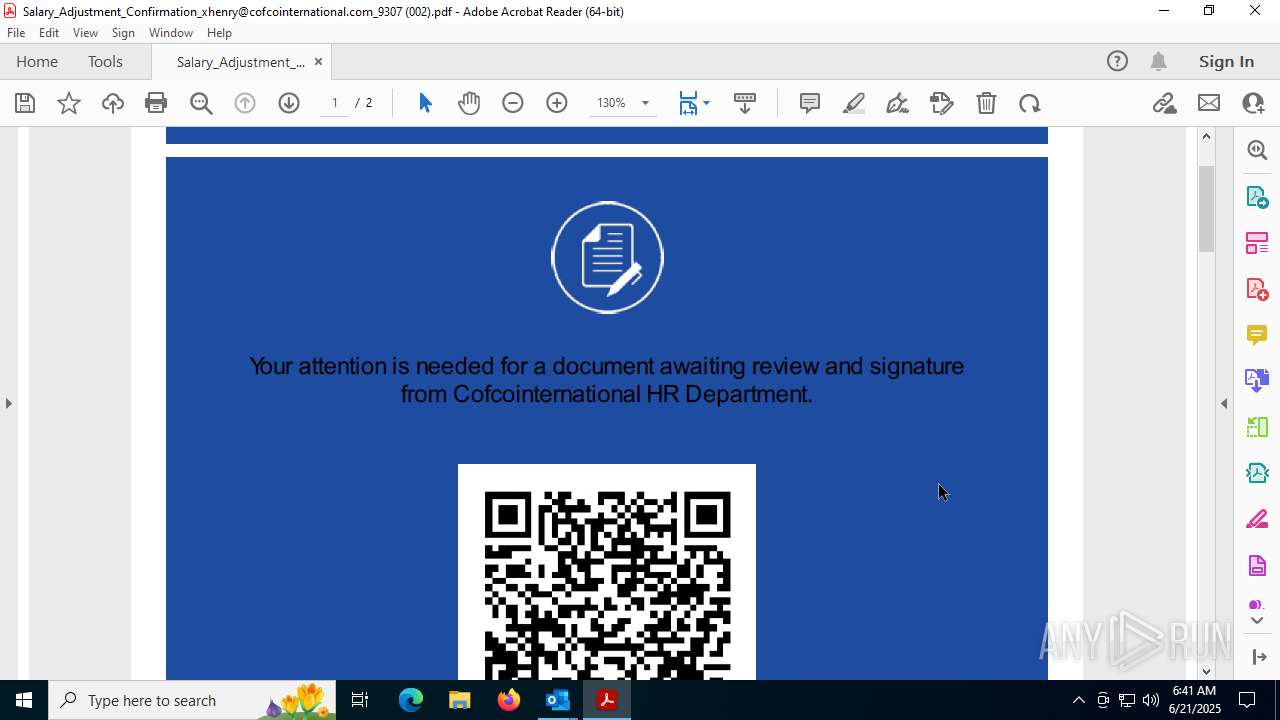Launch Microsoft Edge from the taskbar
This screenshot has height=720, width=1280.
point(411,700)
